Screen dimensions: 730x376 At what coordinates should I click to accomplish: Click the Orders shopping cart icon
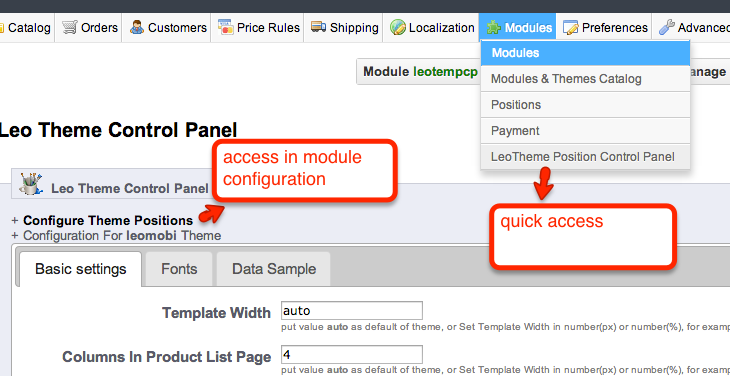pyautogui.click(x=69, y=27)
